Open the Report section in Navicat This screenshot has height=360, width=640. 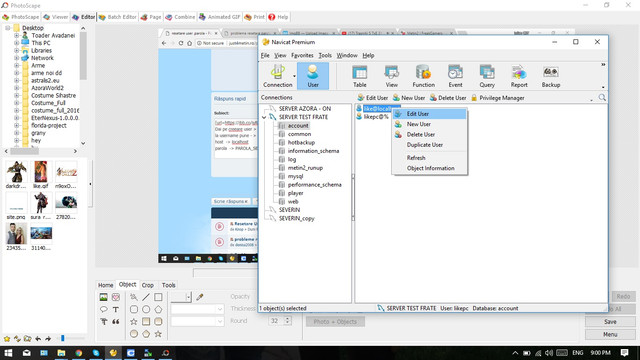point(519,76)
